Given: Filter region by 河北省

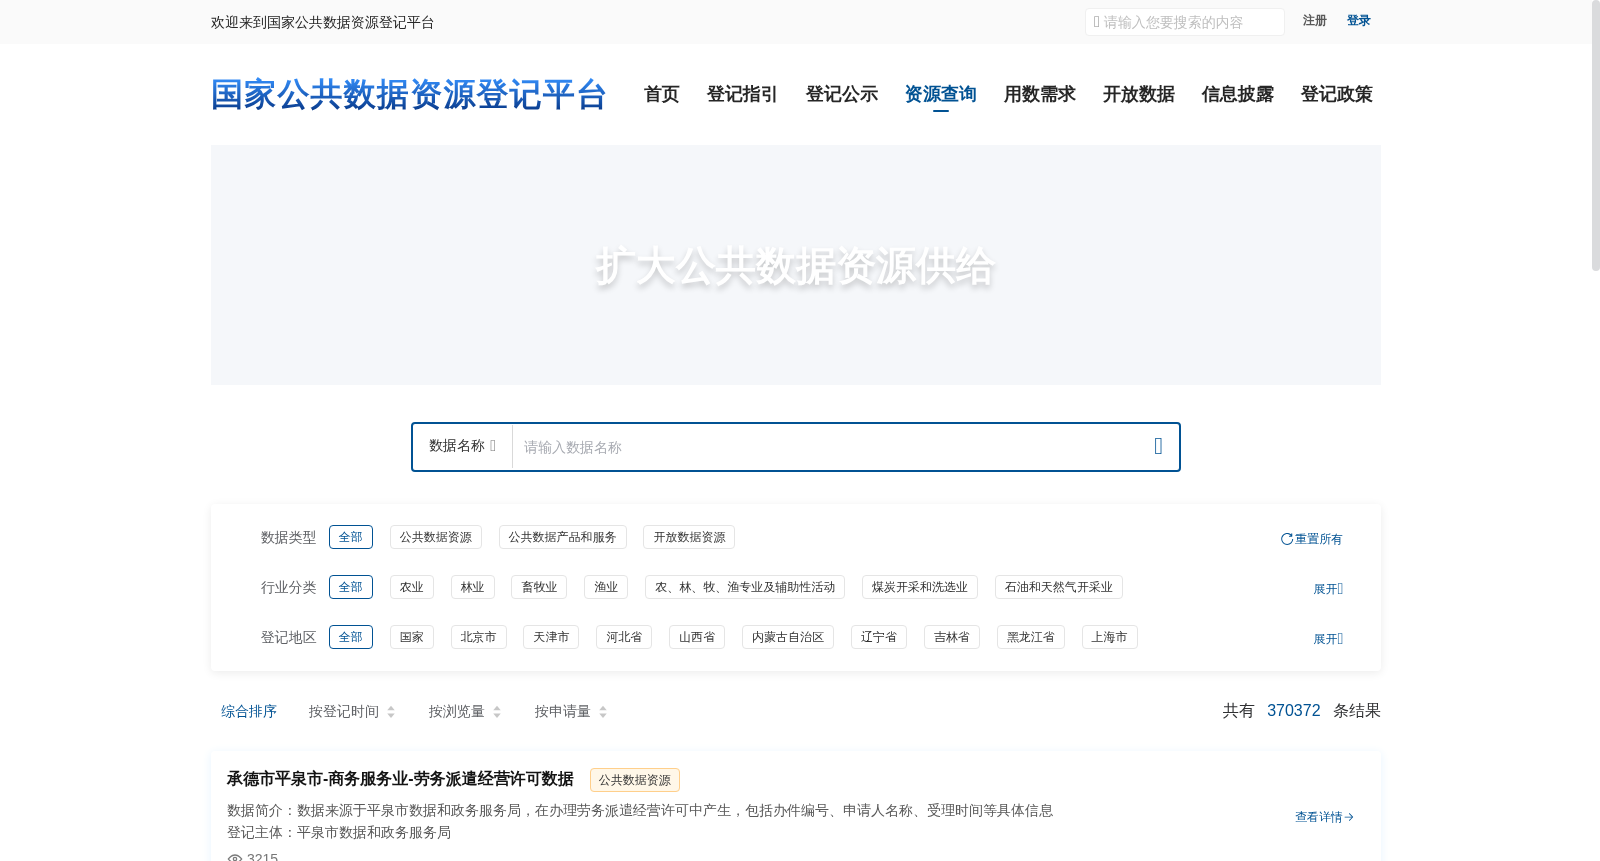Looking at the screenshot, I should 624,637.
